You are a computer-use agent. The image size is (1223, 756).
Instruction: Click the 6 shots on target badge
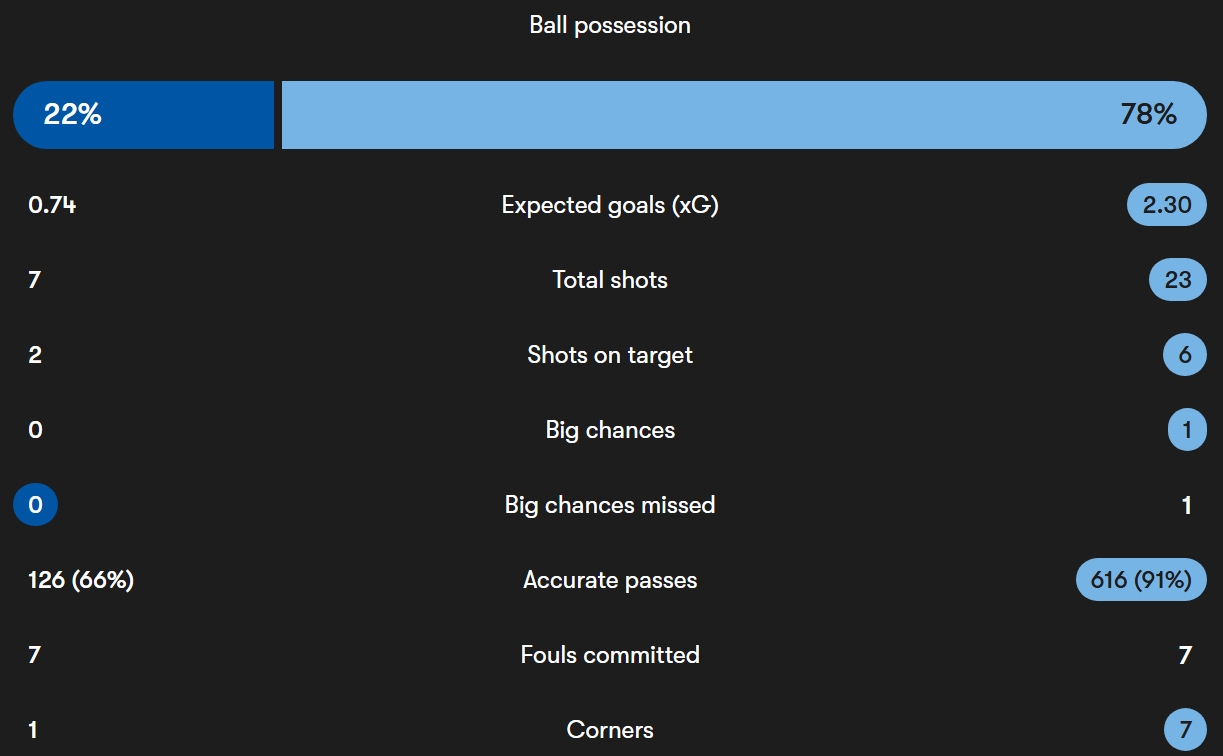point(1185,355)
